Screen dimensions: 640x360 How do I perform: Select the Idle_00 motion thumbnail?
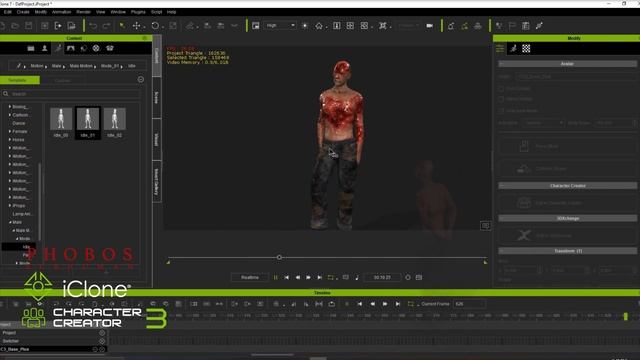[x=61, y=122]
